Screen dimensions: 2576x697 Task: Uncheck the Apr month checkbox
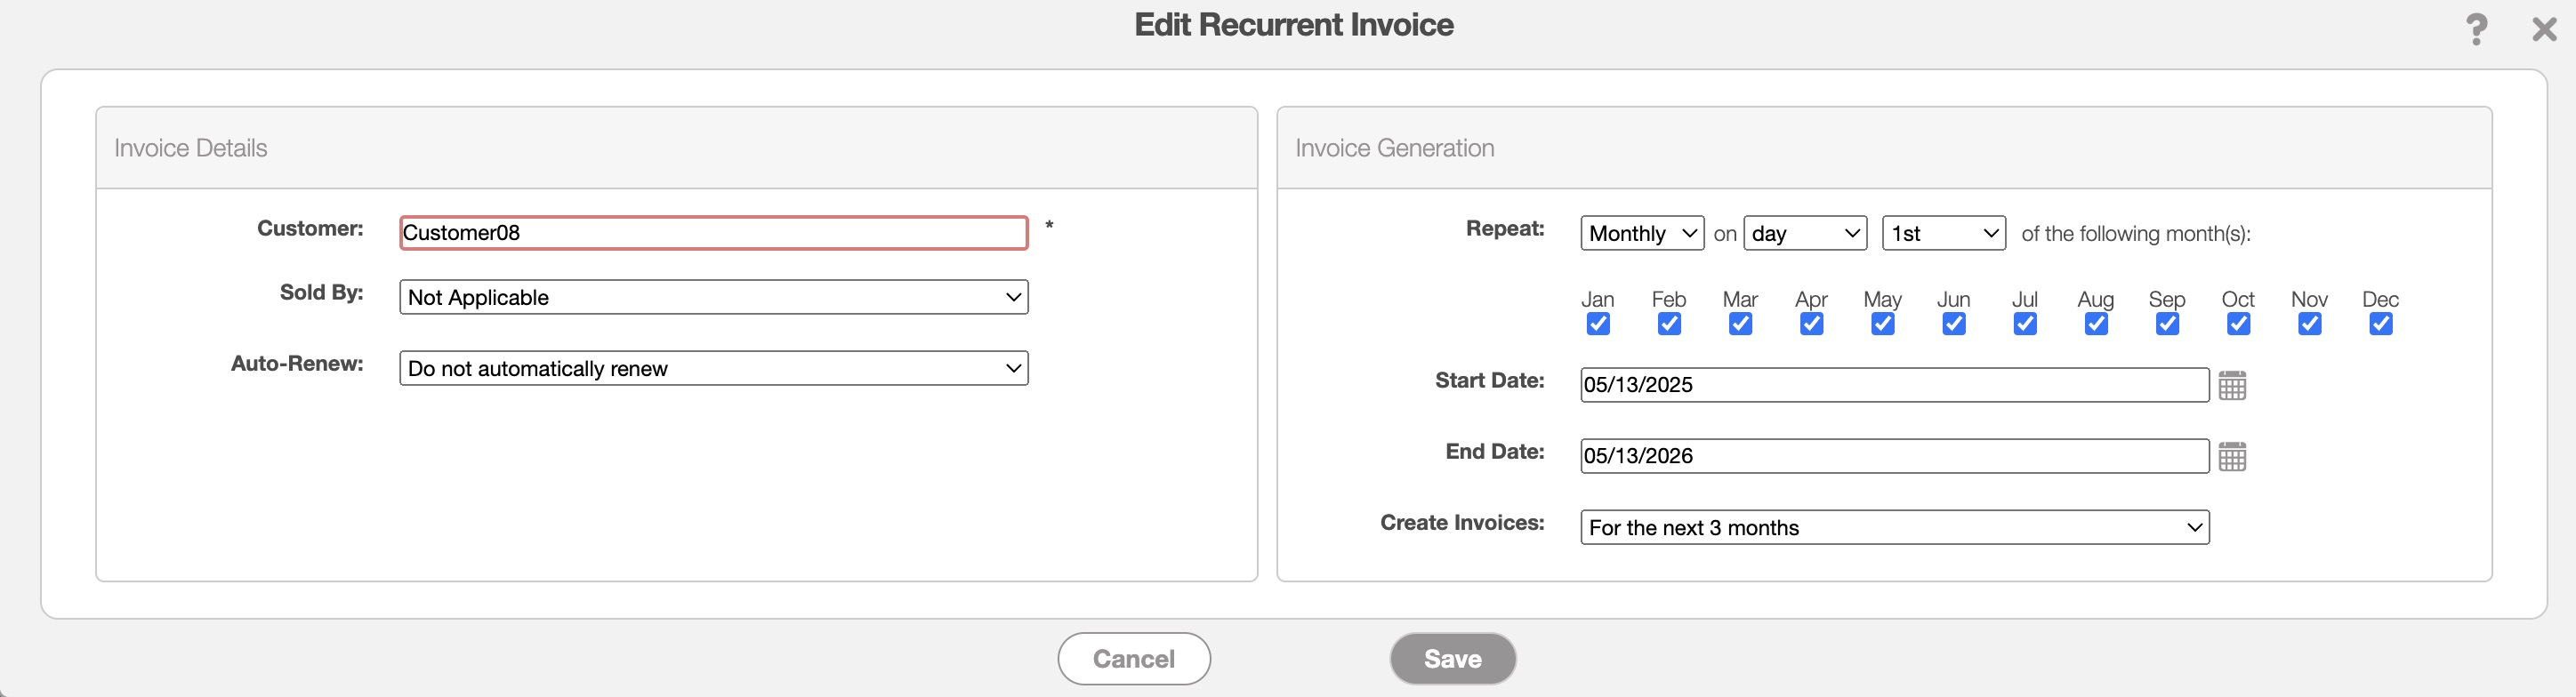[x=1811, y=324]
